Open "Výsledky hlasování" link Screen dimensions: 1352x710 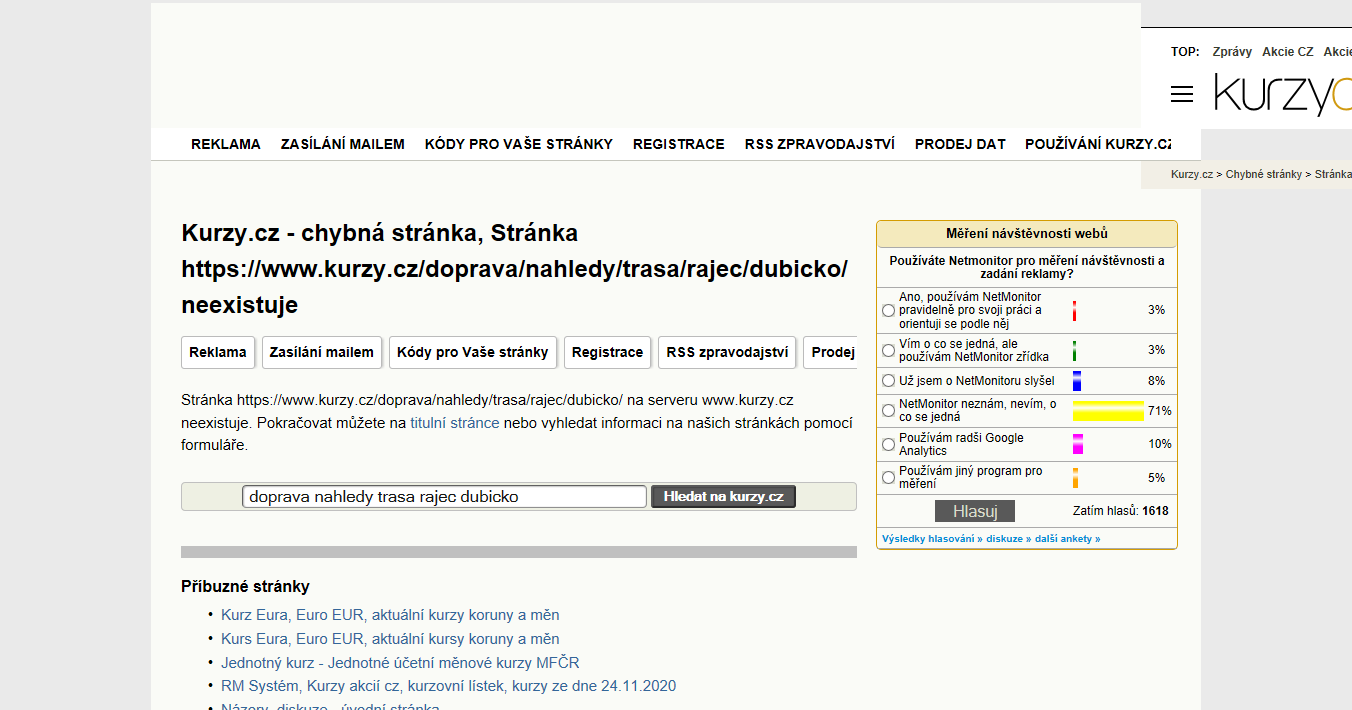930,539
